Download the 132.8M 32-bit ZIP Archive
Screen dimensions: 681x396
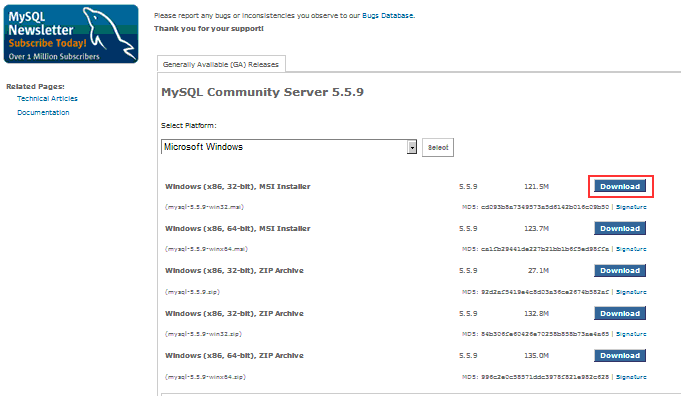click(620, 314)
